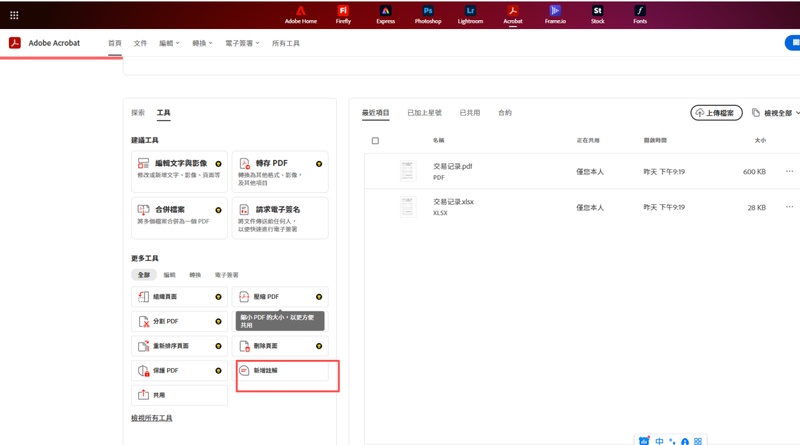Select the 壓縮 PDF tool

[280, 296]
